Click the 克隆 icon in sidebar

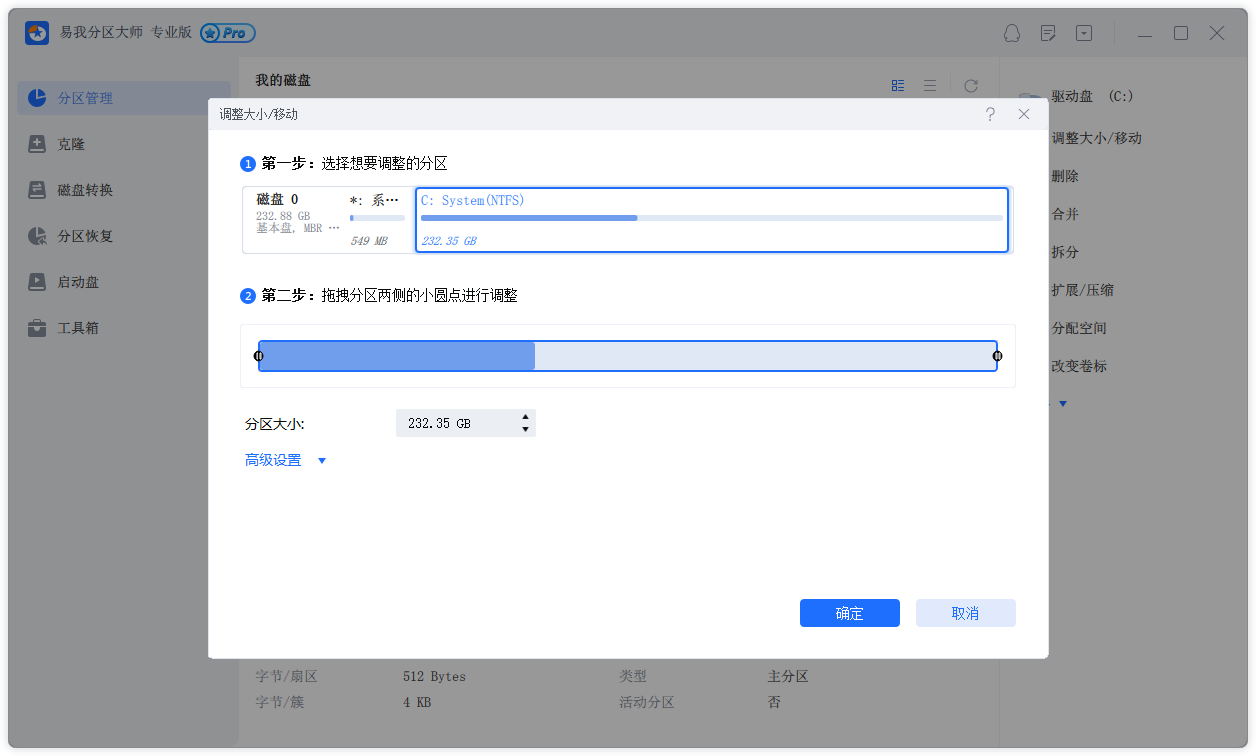37,144
